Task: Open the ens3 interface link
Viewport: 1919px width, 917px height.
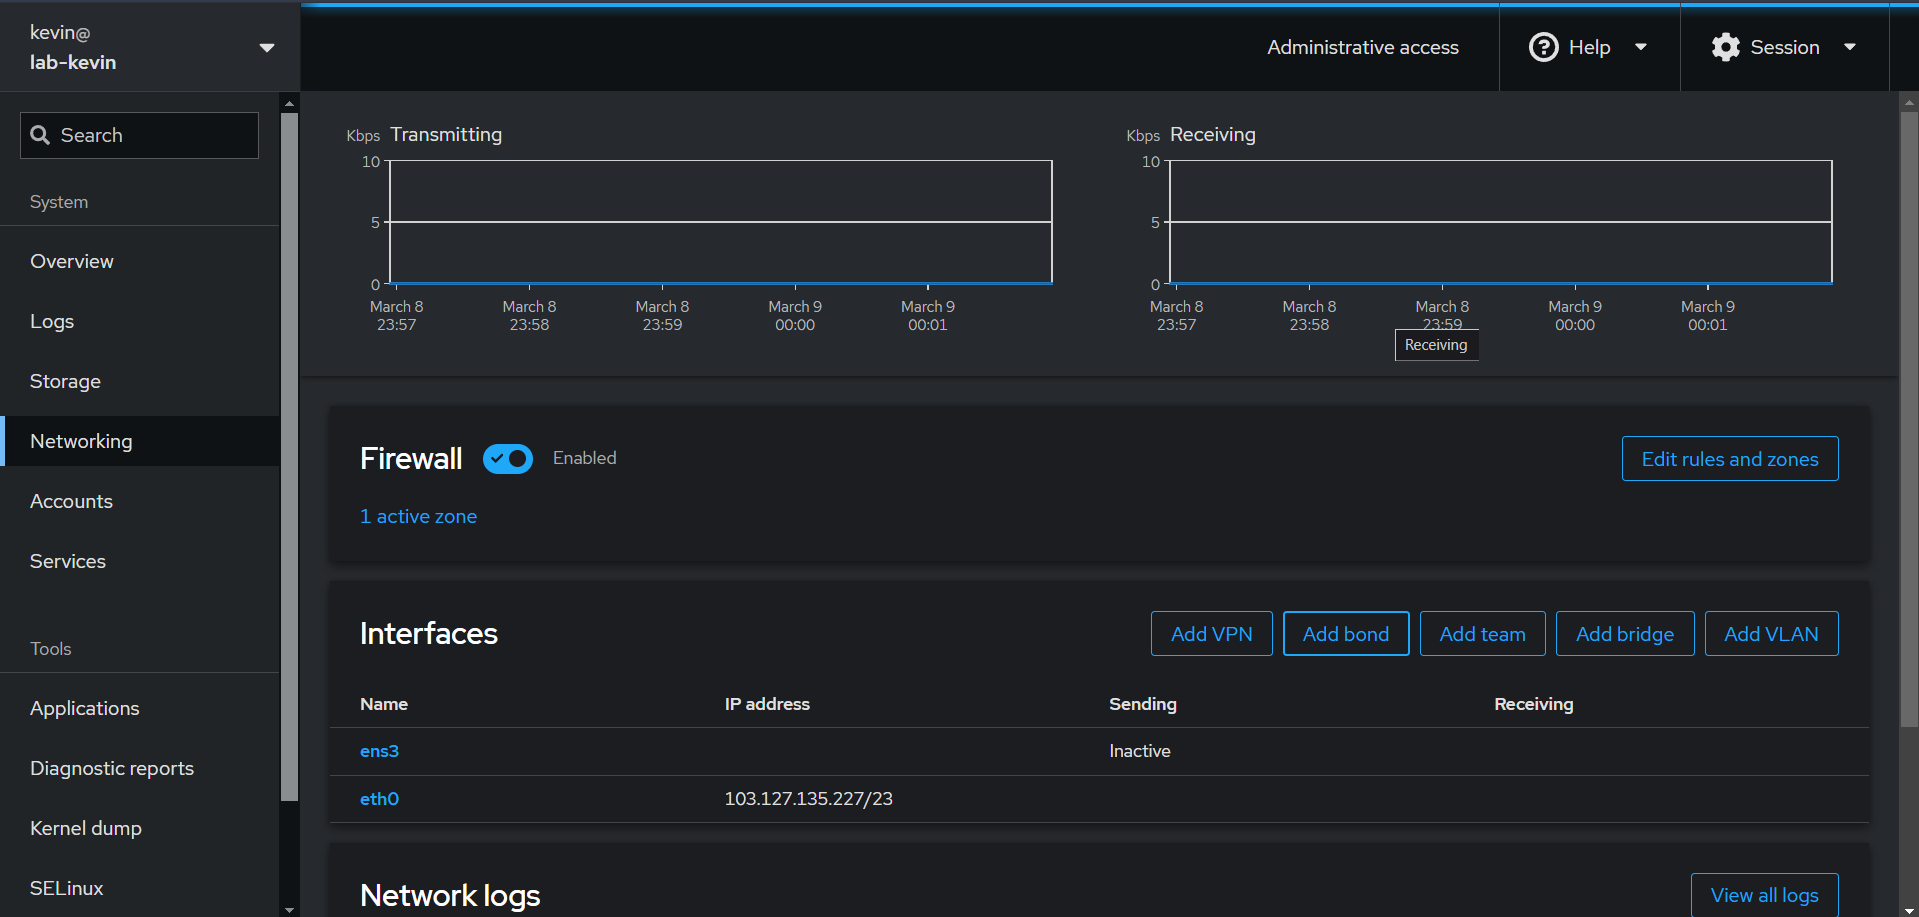Action: 379,751
